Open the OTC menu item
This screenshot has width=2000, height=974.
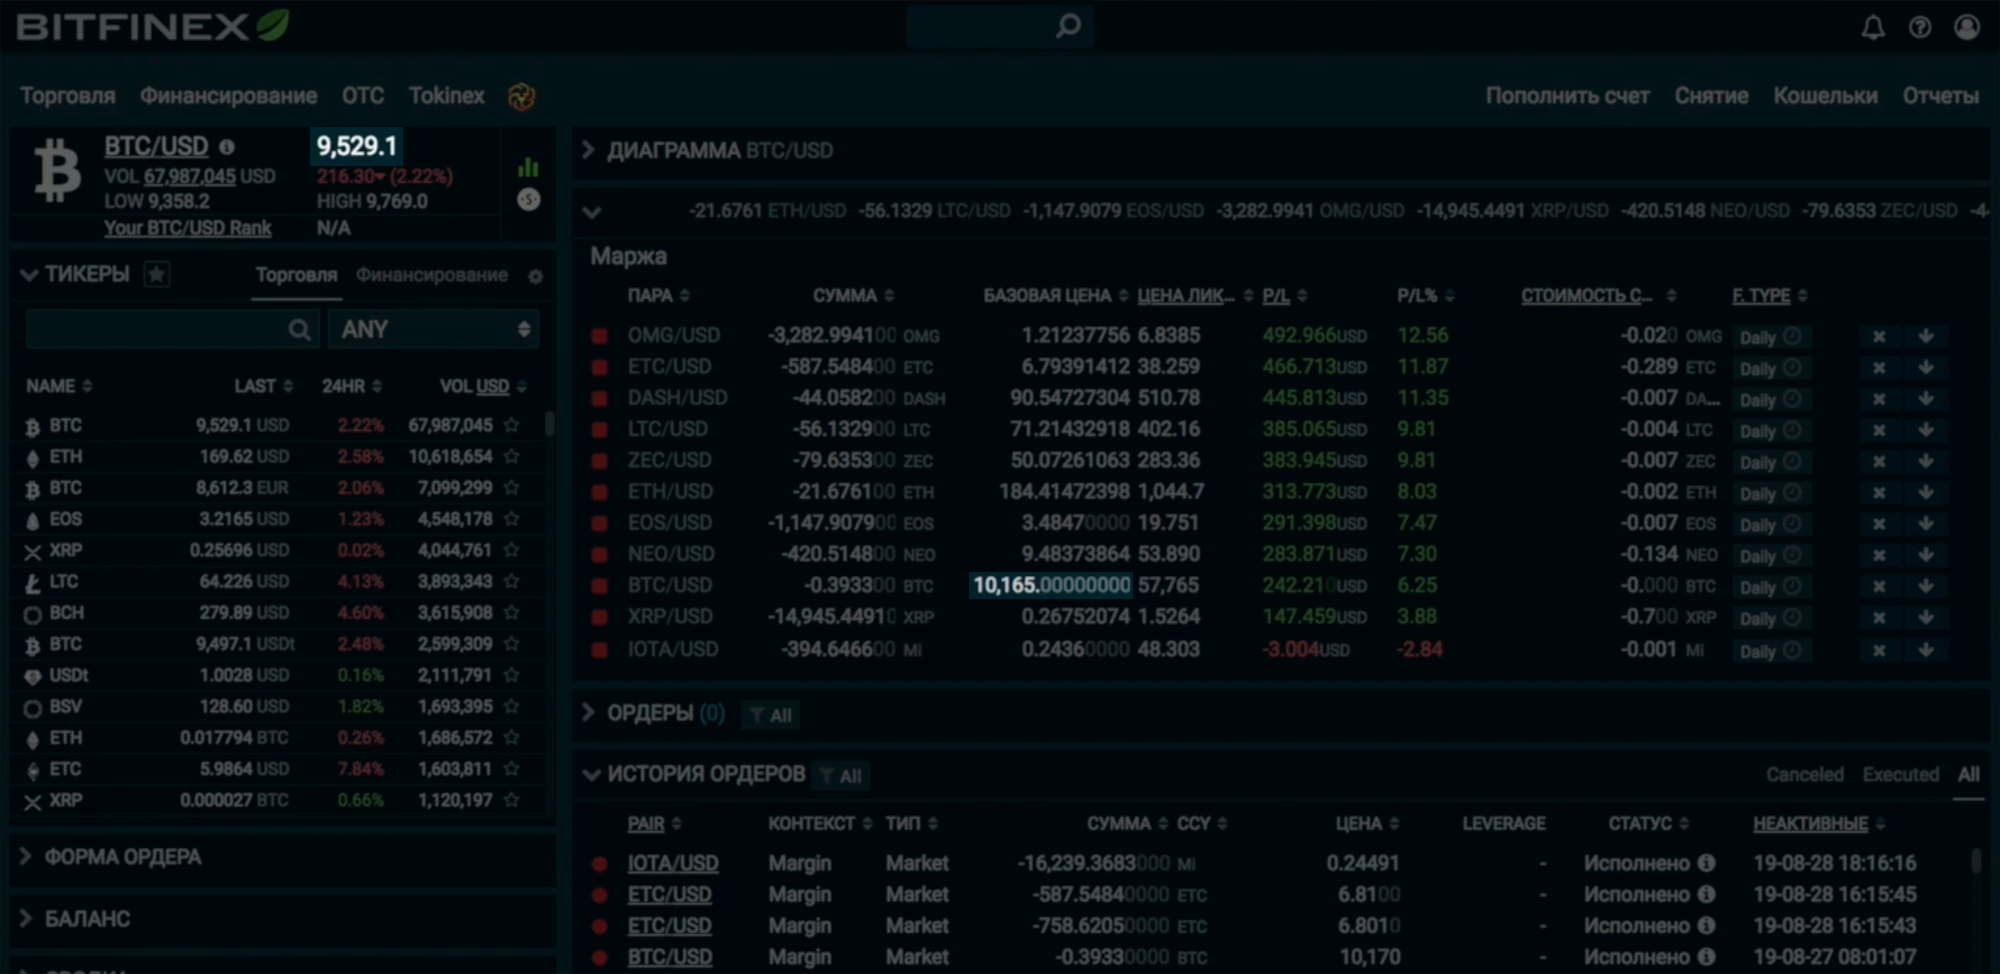coord(363,96)
